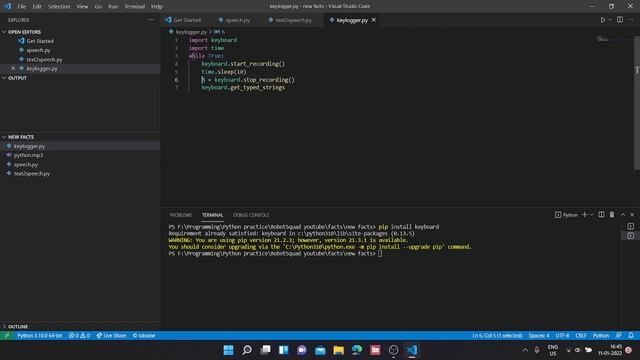Close the keylogger.py editor tab
This screenshot has height=360, width=640.
click(x=373, y=20)
